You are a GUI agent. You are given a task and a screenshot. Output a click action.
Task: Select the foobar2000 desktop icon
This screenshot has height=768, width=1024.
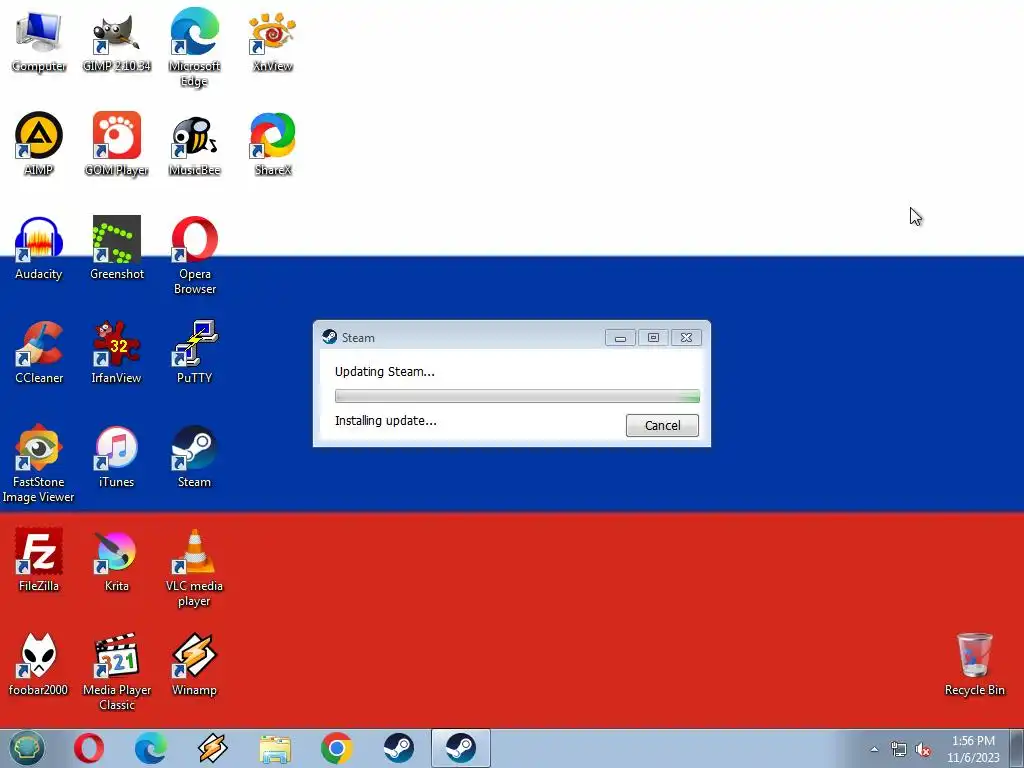39,665
